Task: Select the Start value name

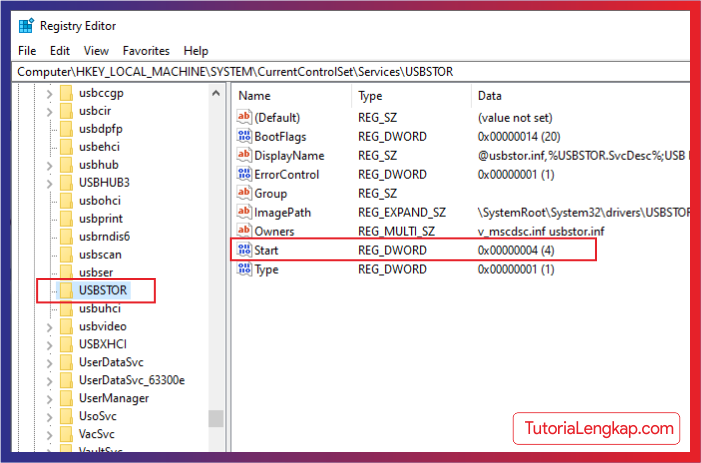Action: [266, 250]
